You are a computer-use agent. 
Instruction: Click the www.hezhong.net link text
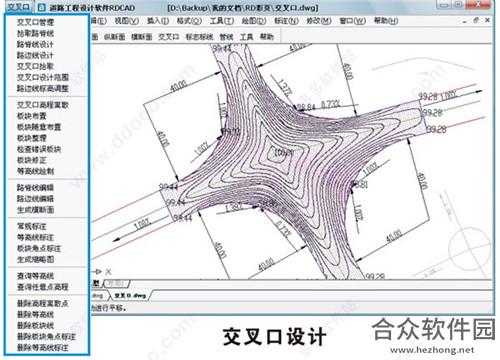pos(432,350)
